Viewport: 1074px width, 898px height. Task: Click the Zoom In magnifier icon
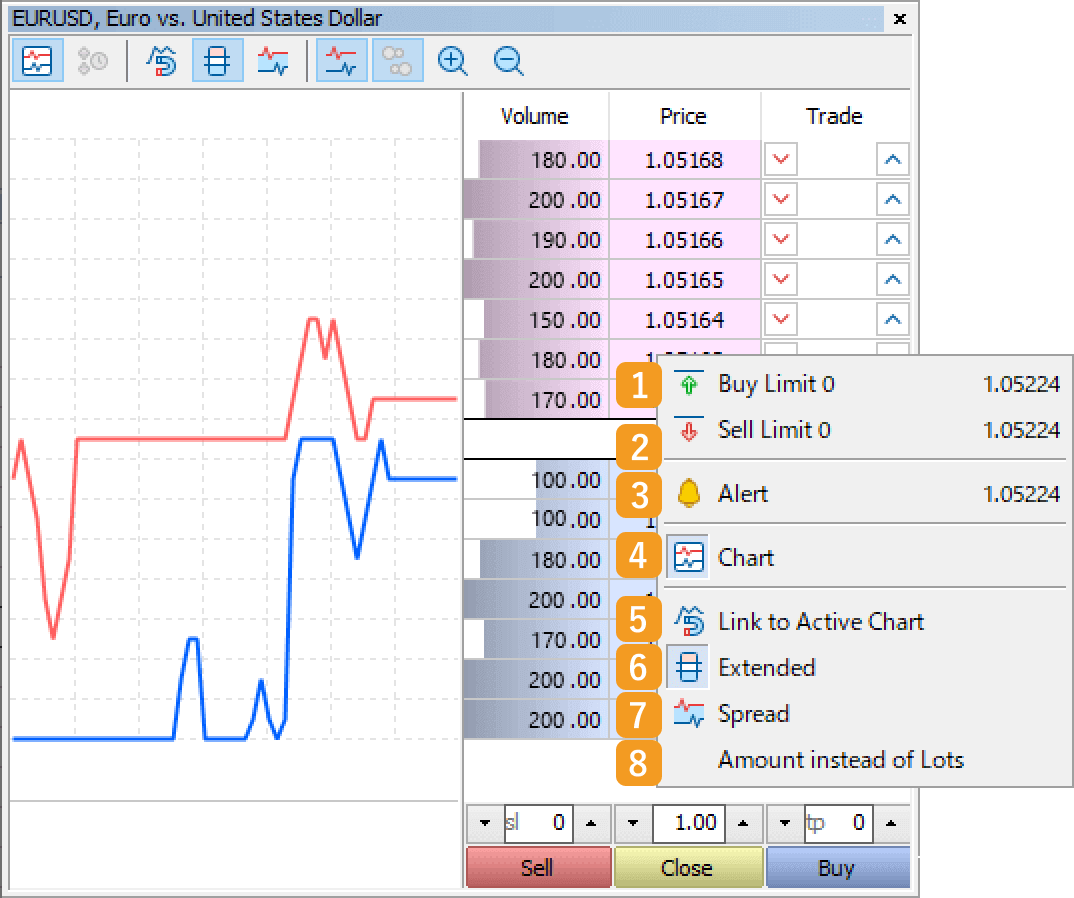click(452, 61)
